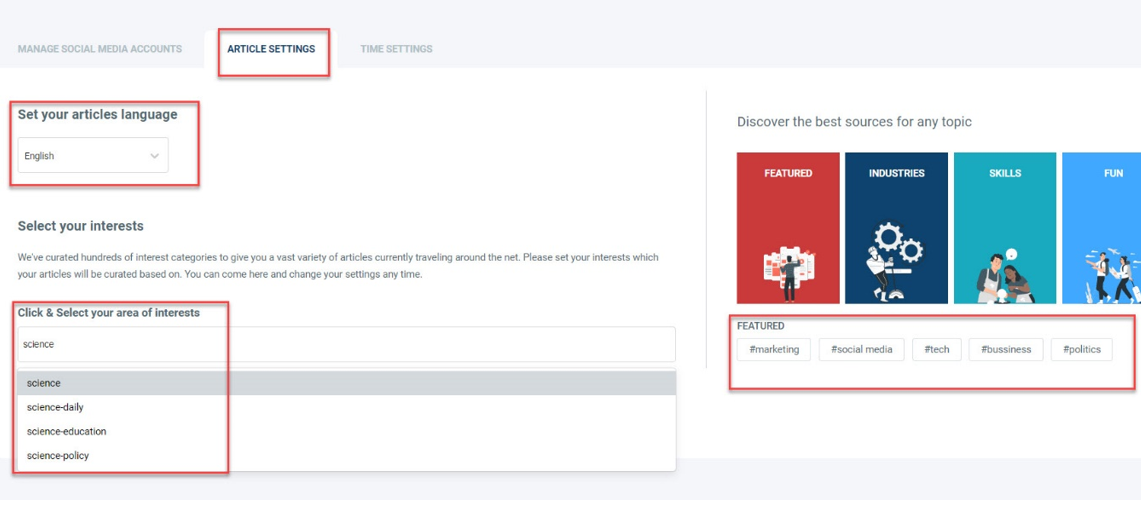Select the 'science-policy' suggestion
This screenshot has width=1141, height=506.
click(x=346, y=455)
